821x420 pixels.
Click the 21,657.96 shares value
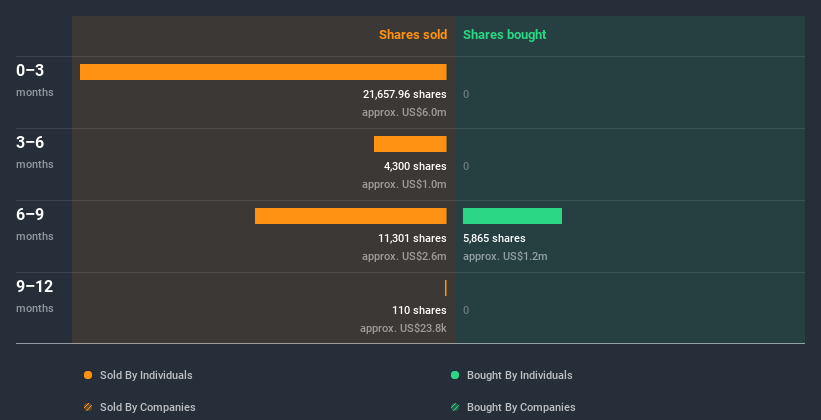tap(405, 94)
